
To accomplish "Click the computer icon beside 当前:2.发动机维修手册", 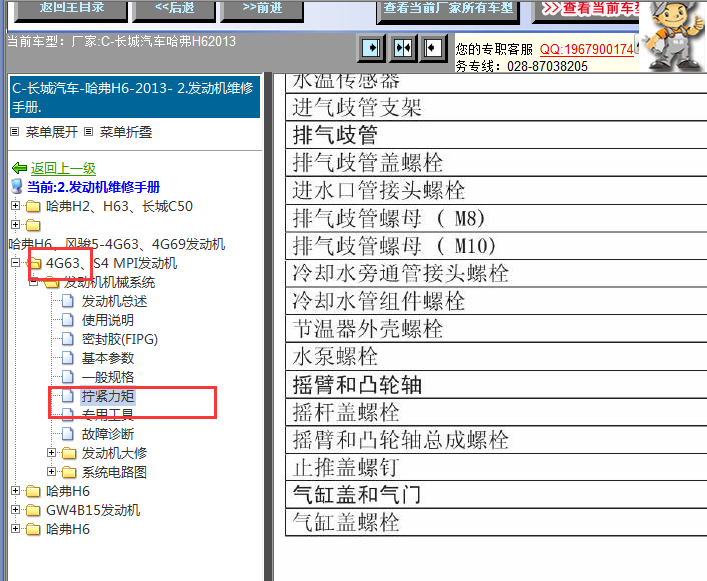I will coord(17,187).
